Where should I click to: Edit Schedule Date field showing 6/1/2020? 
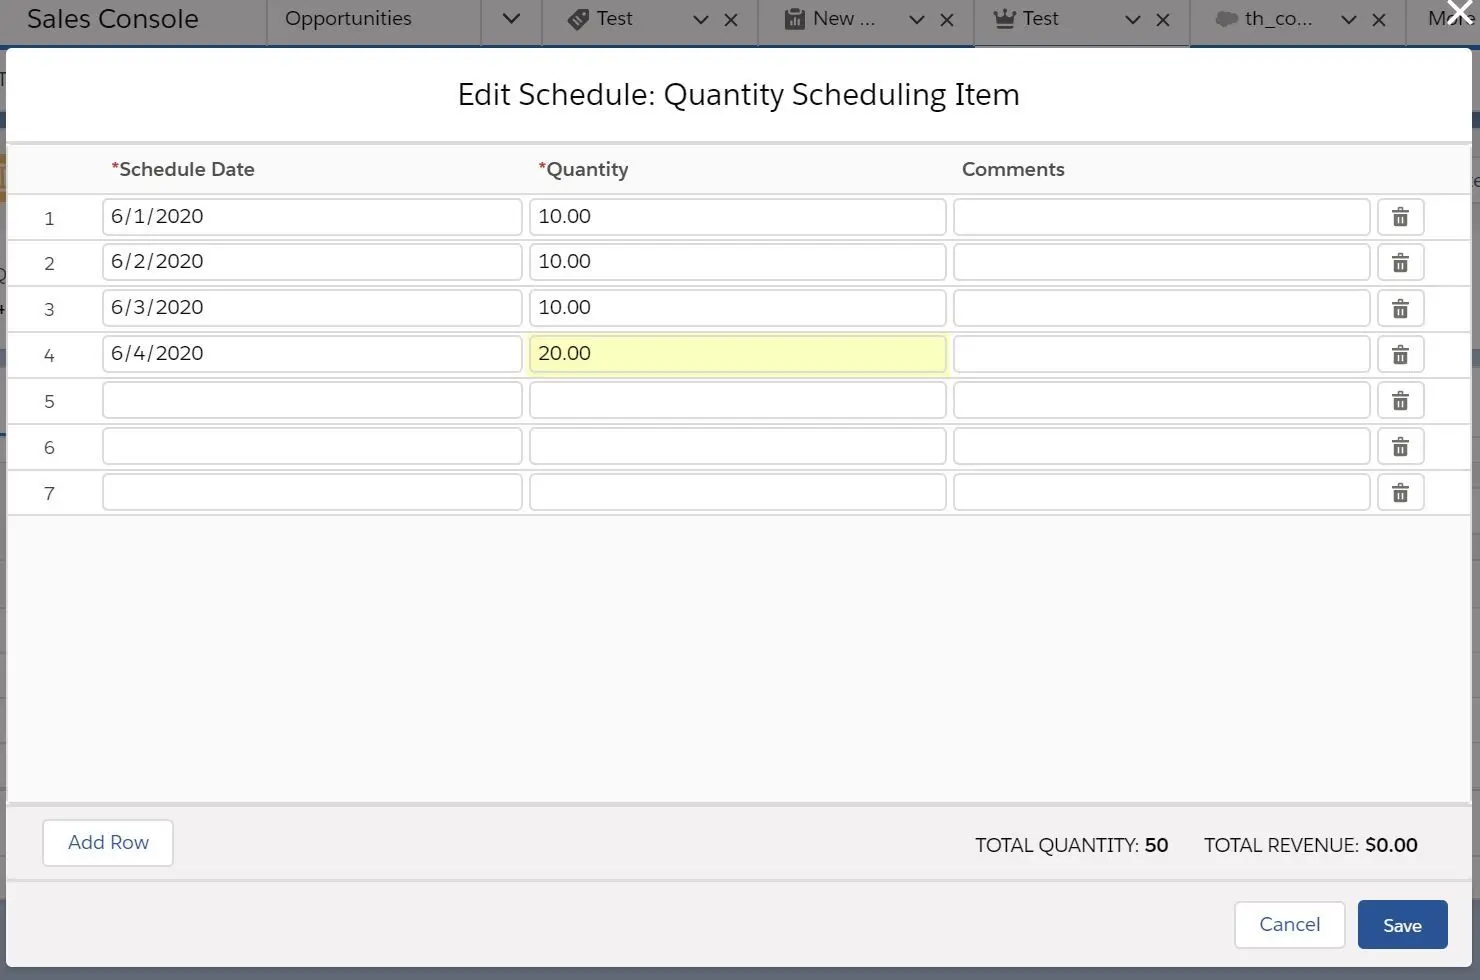pyautogui.click(x=312, y=217)
